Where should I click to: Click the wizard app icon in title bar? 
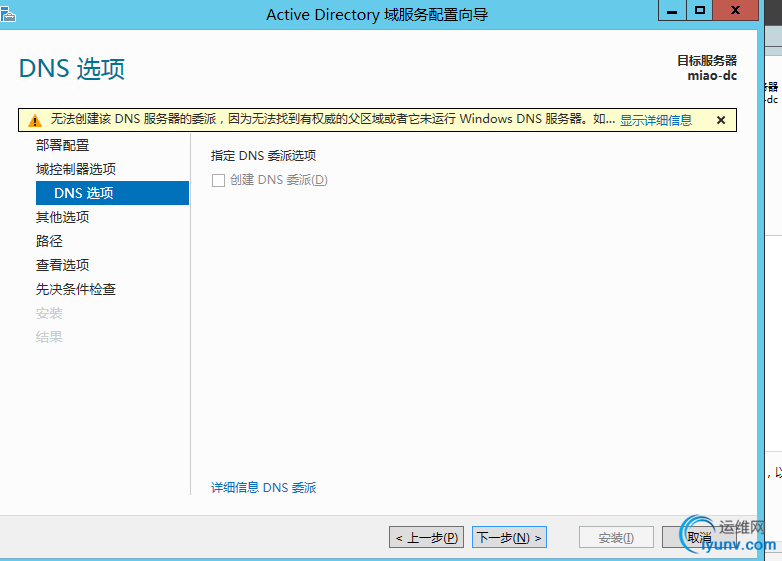[x=7, y=14]
